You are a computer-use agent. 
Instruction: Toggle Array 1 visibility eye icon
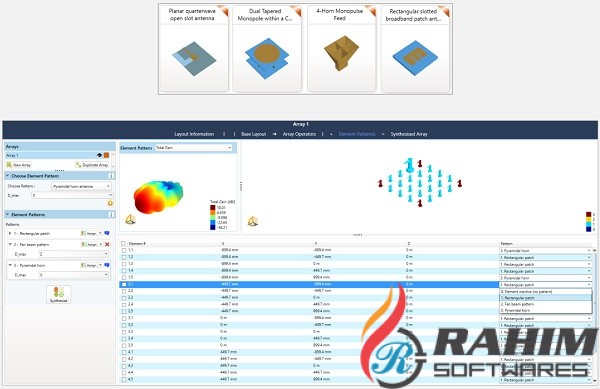[99, 155]
